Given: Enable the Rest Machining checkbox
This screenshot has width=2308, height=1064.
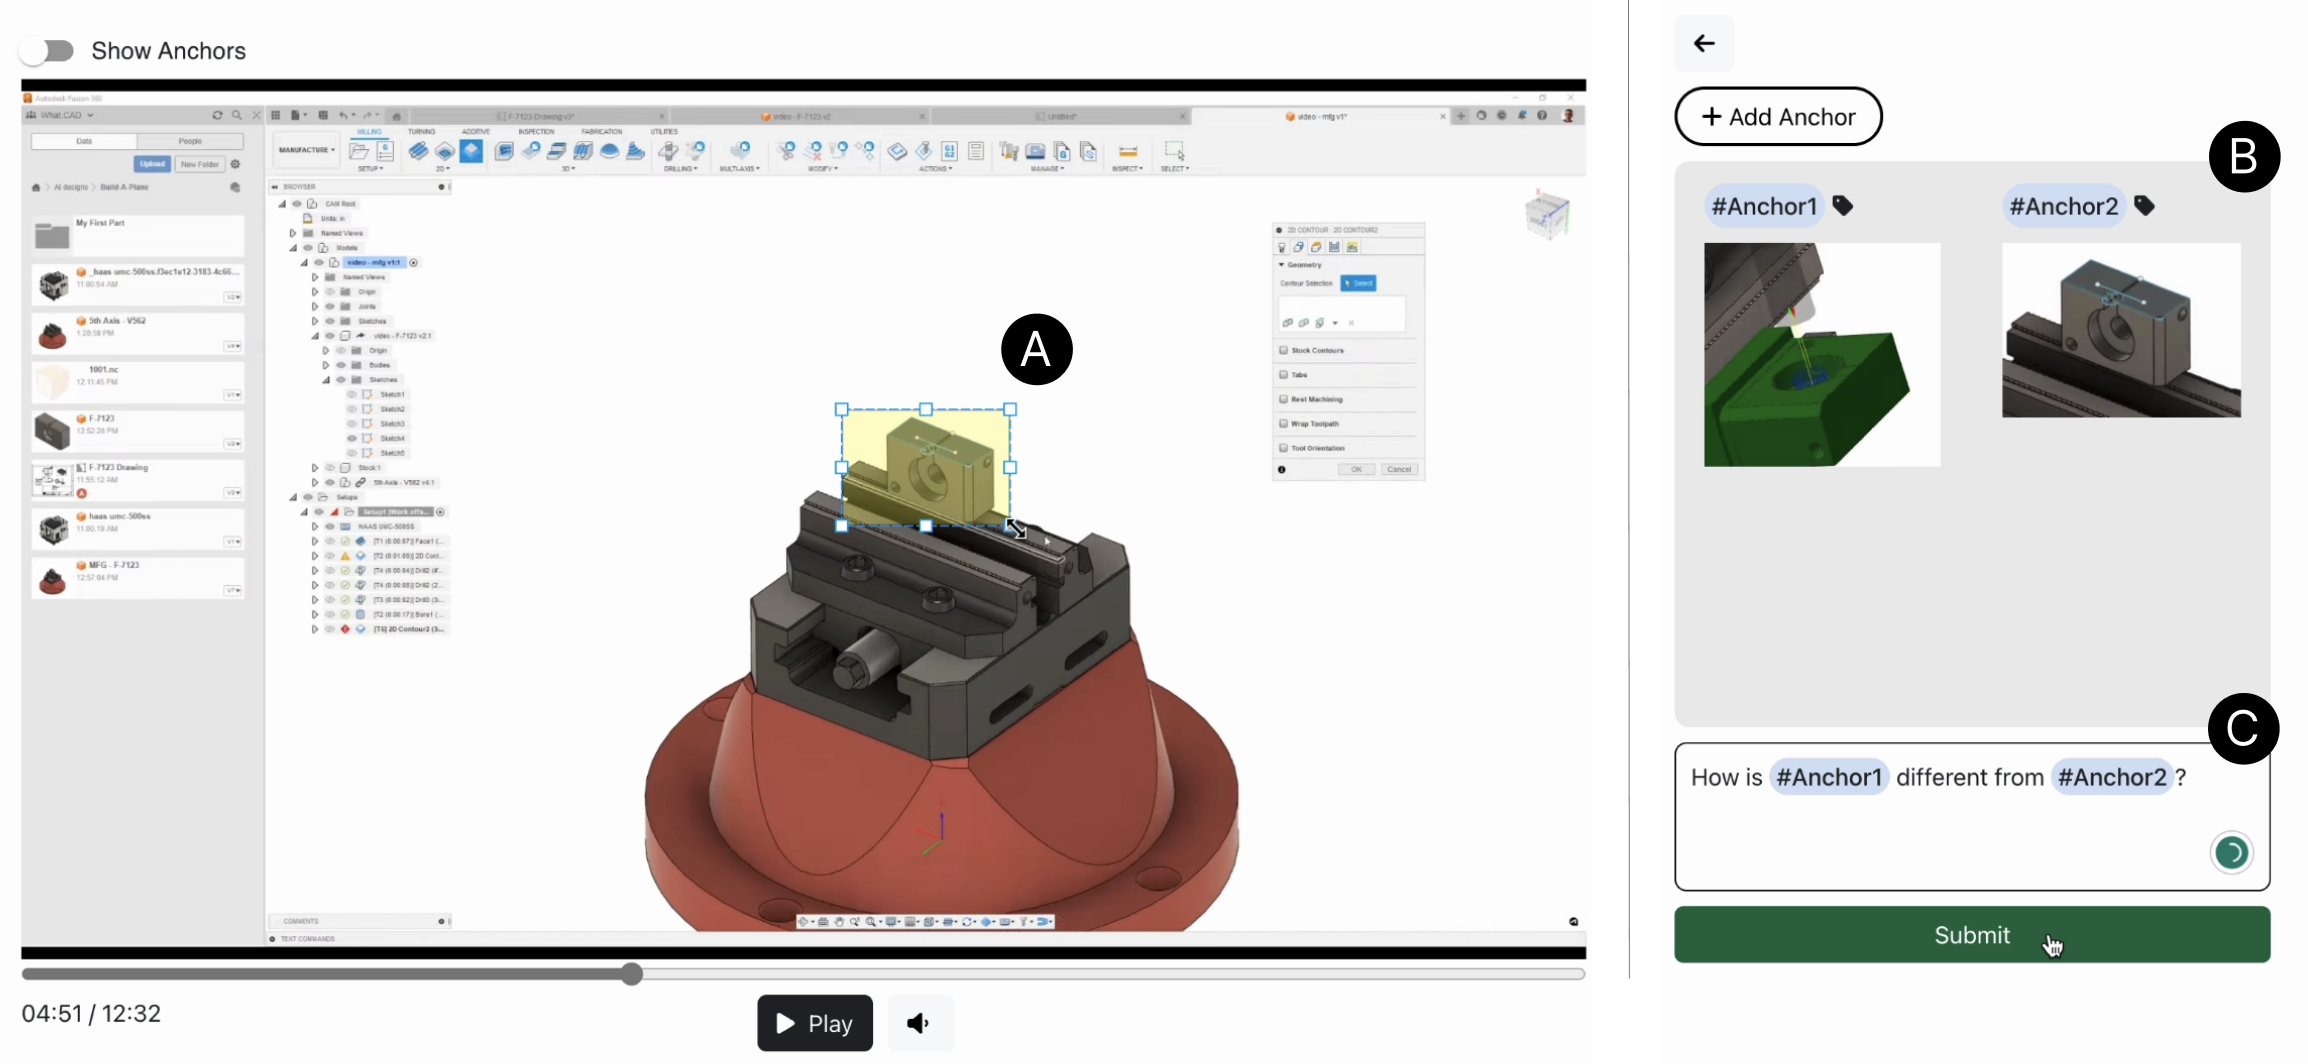Looking at the screenshot, I should coord(1283,399).
